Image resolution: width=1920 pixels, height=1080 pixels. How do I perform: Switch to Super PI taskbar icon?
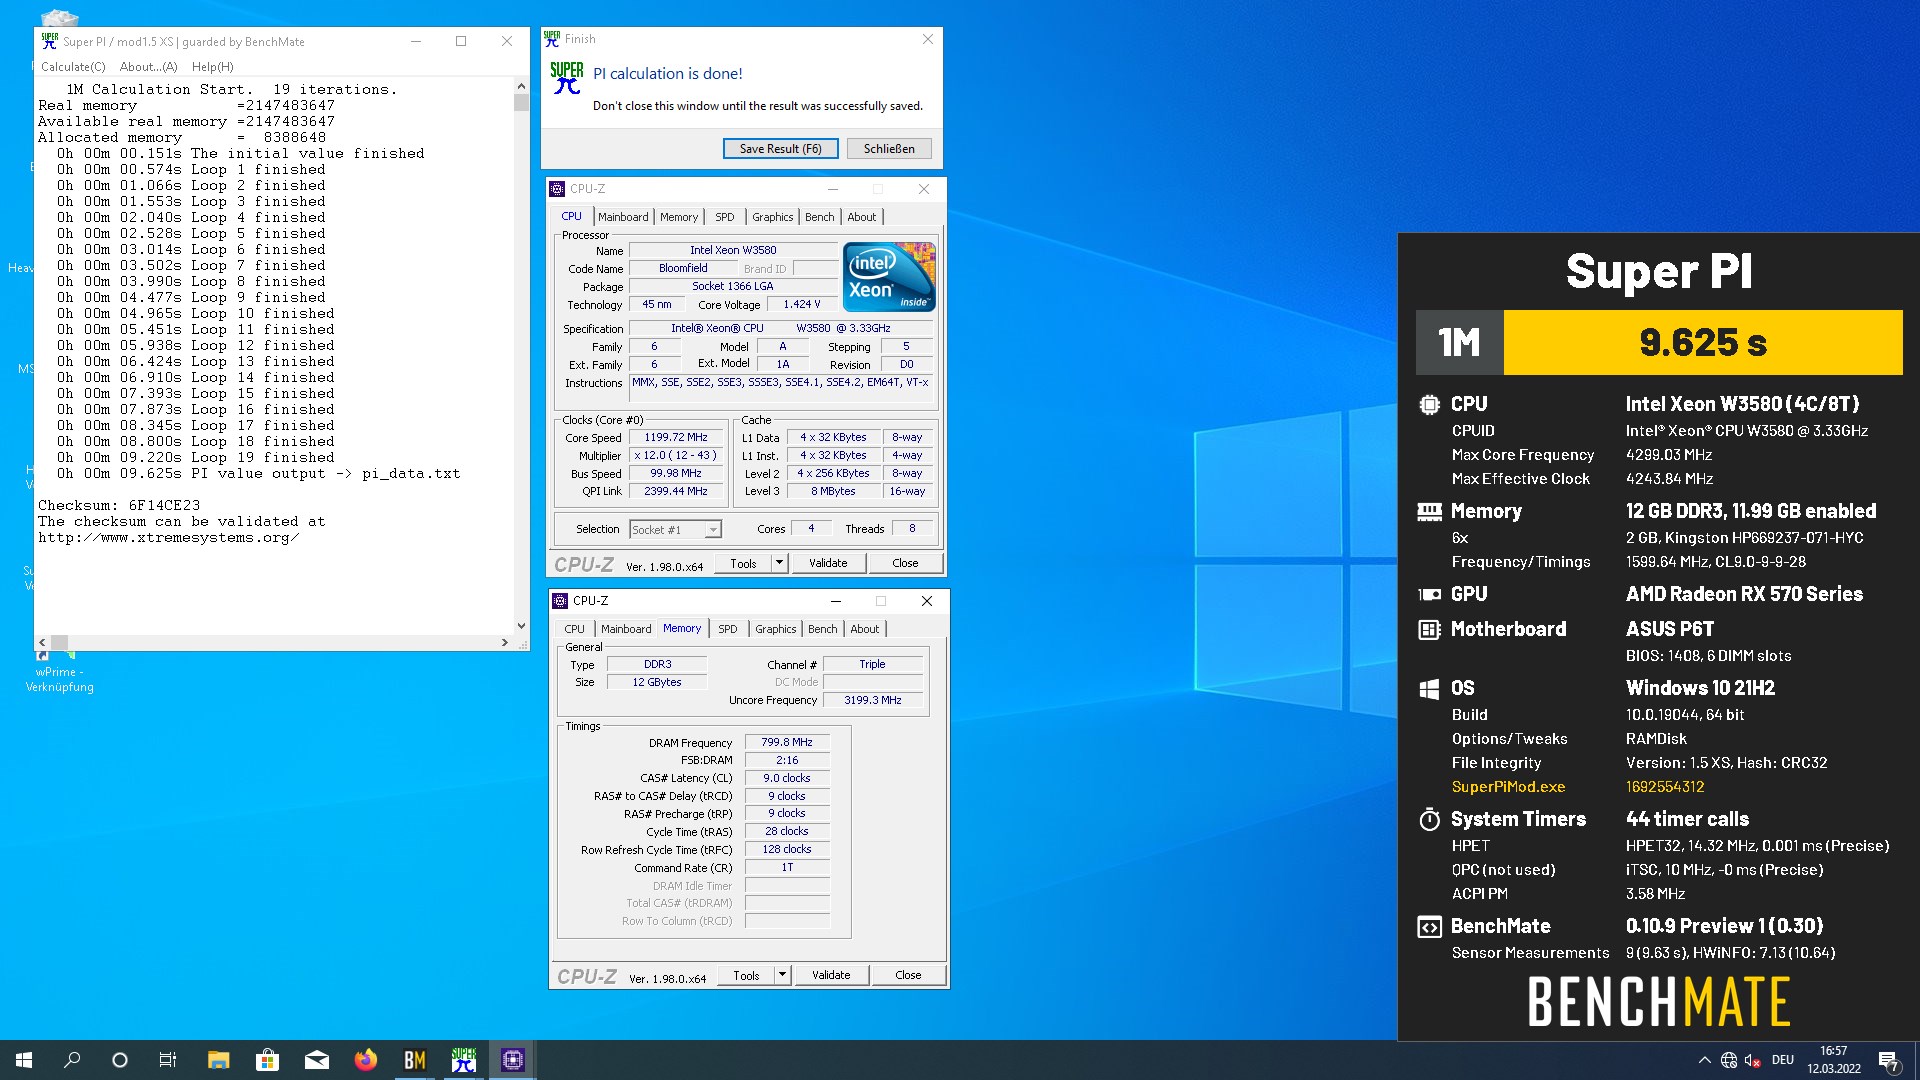[463, 1060]
